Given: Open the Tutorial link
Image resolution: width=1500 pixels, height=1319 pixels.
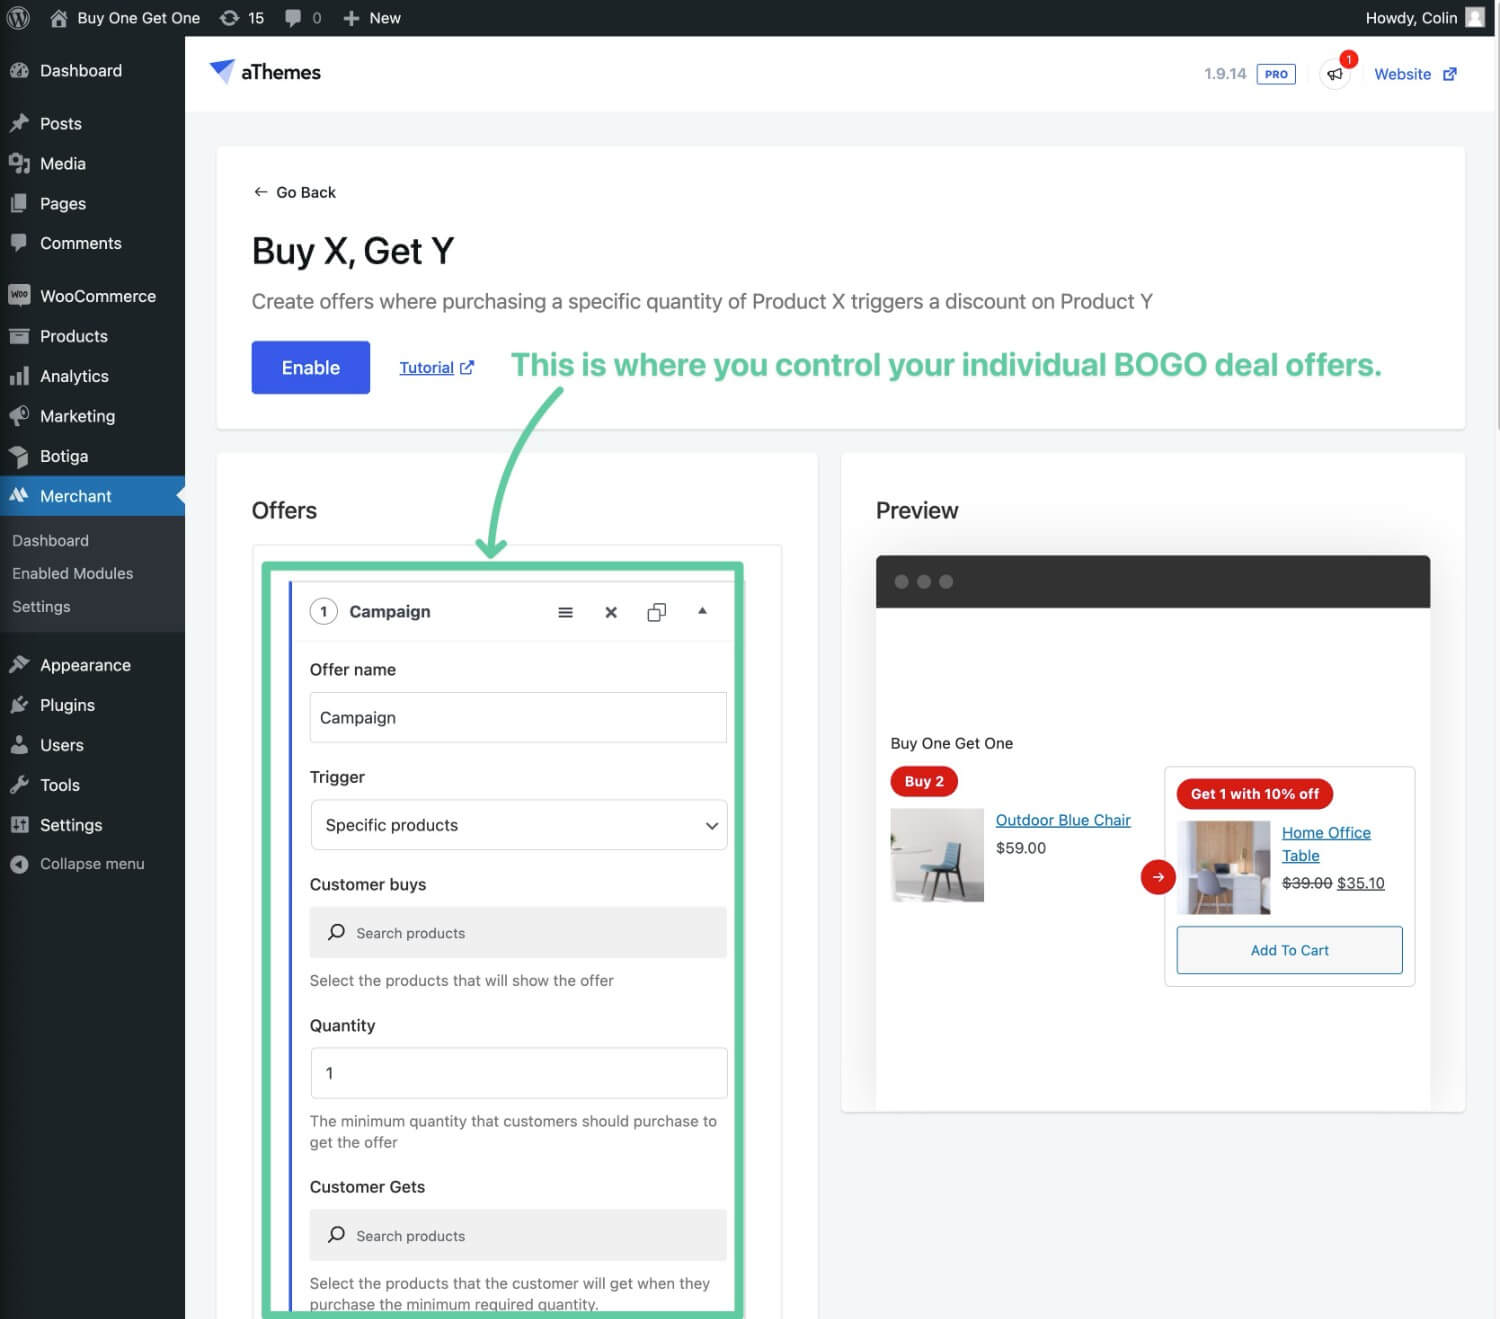Looking at the screenshot, I should tap(436, 368).
